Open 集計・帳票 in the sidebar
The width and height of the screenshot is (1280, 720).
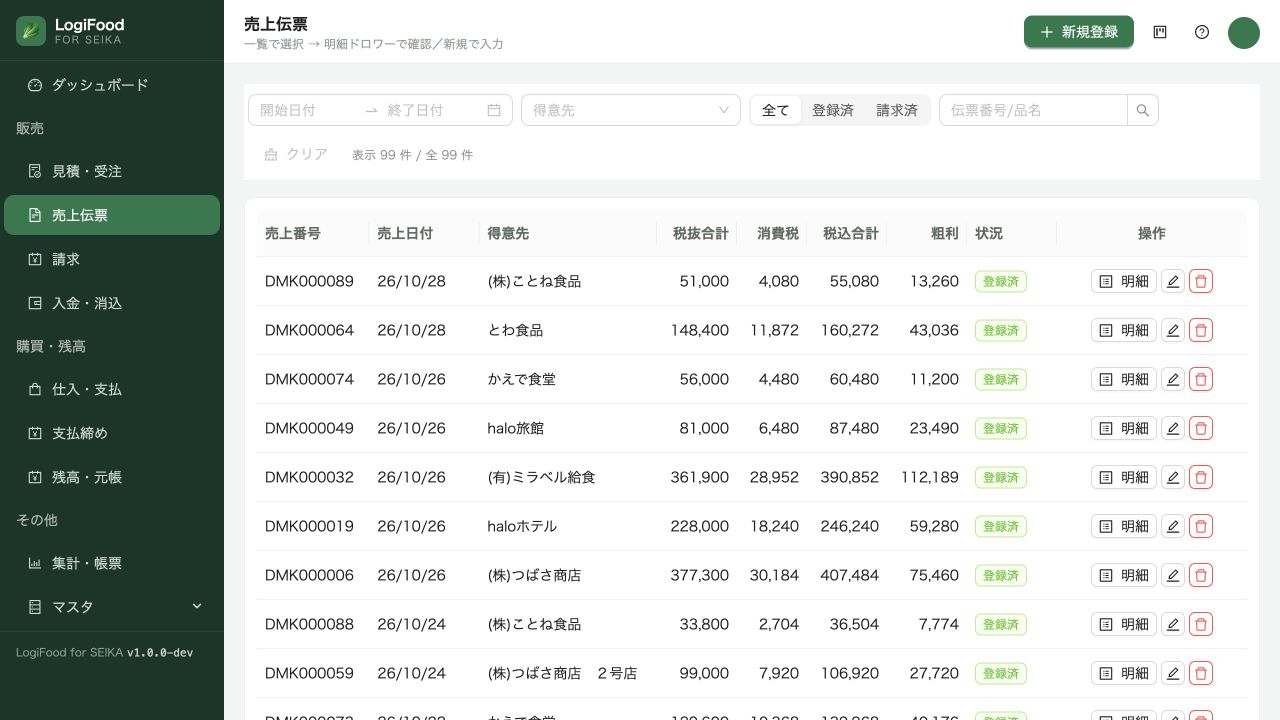point(112,563)
